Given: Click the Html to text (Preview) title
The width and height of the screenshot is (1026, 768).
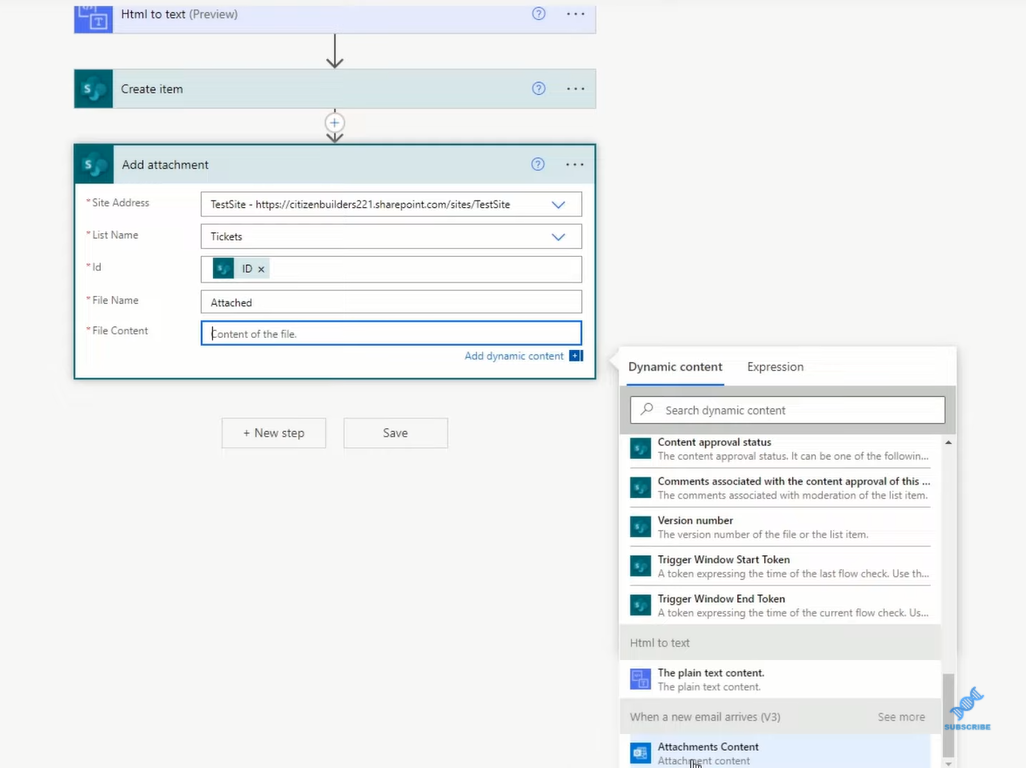Looking at the screenshot, I should coord(179,14).
